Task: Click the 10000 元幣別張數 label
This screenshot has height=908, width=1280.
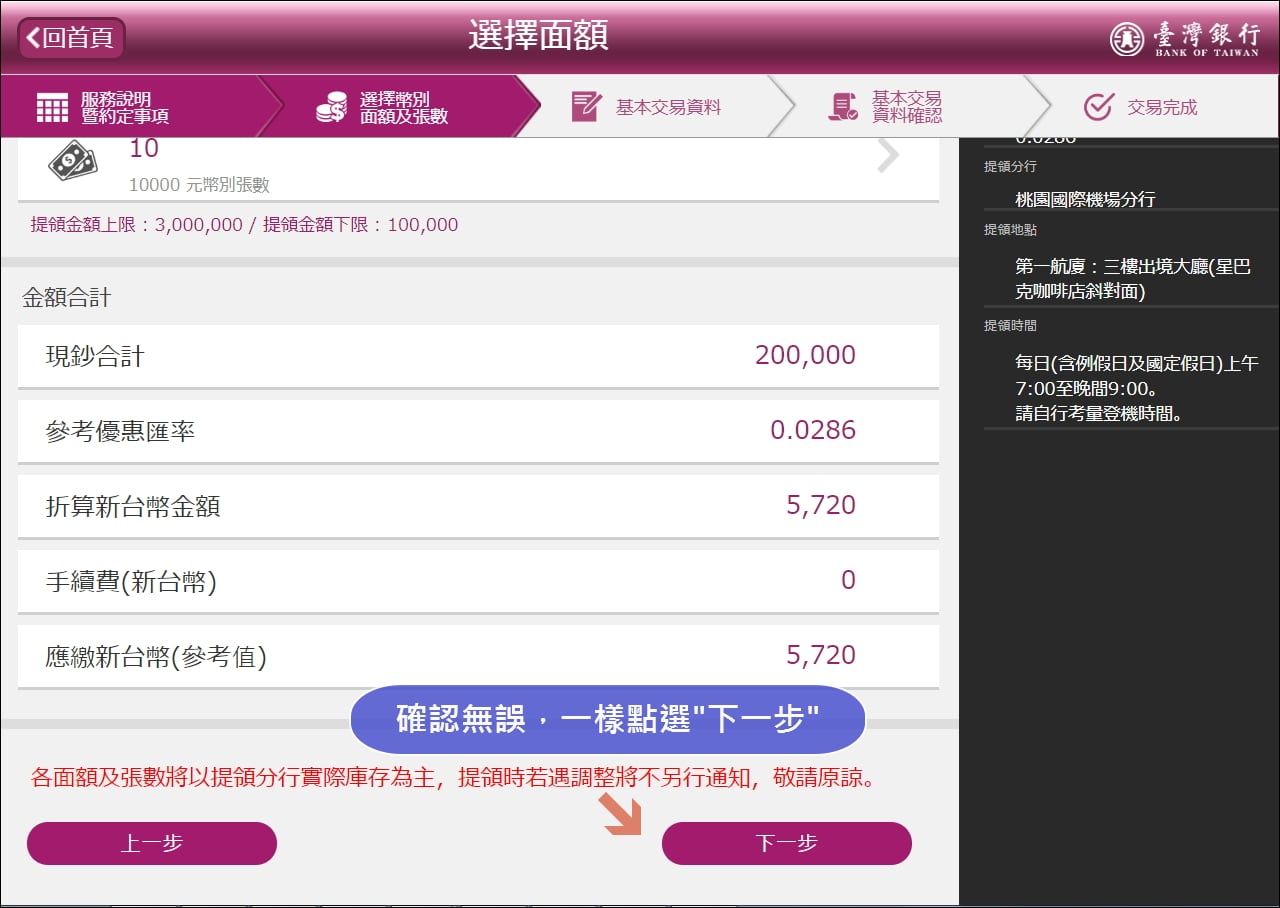Action: tap(199, 185)
